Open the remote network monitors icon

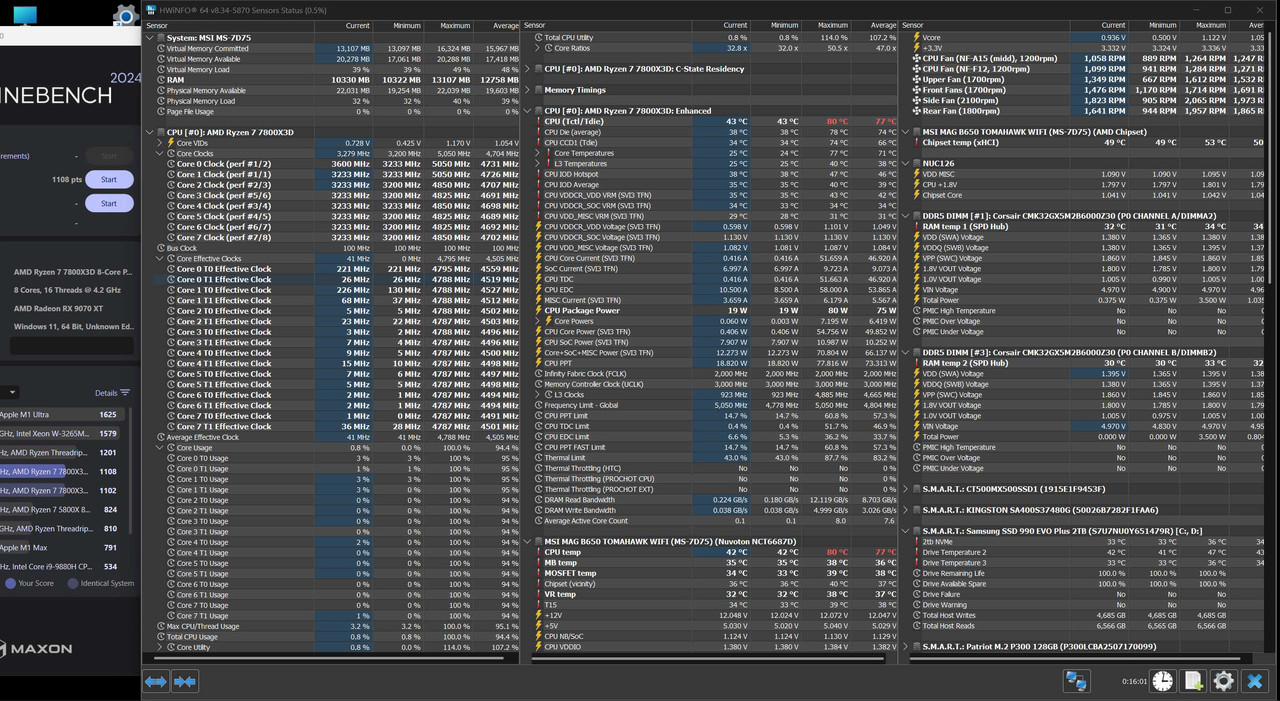(1076, 681)
